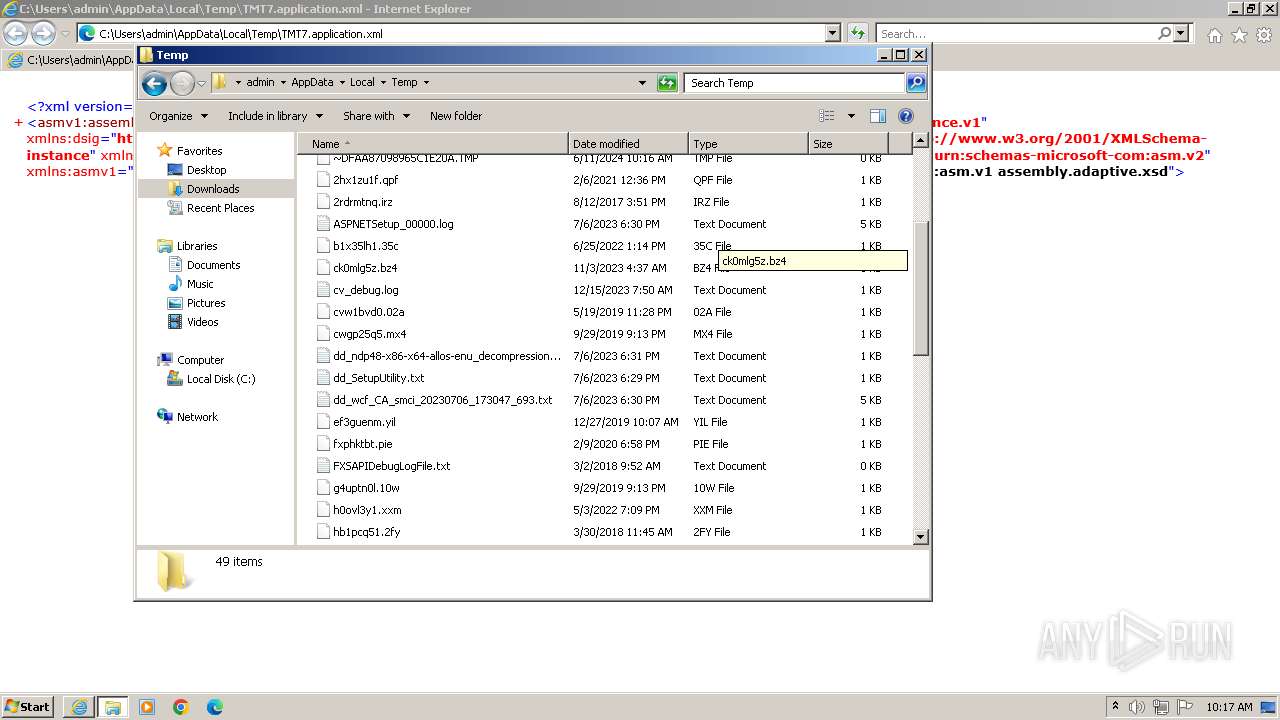Open Include in library dropdown
This screenshot has width=1280, height=720.
point(274,116)
